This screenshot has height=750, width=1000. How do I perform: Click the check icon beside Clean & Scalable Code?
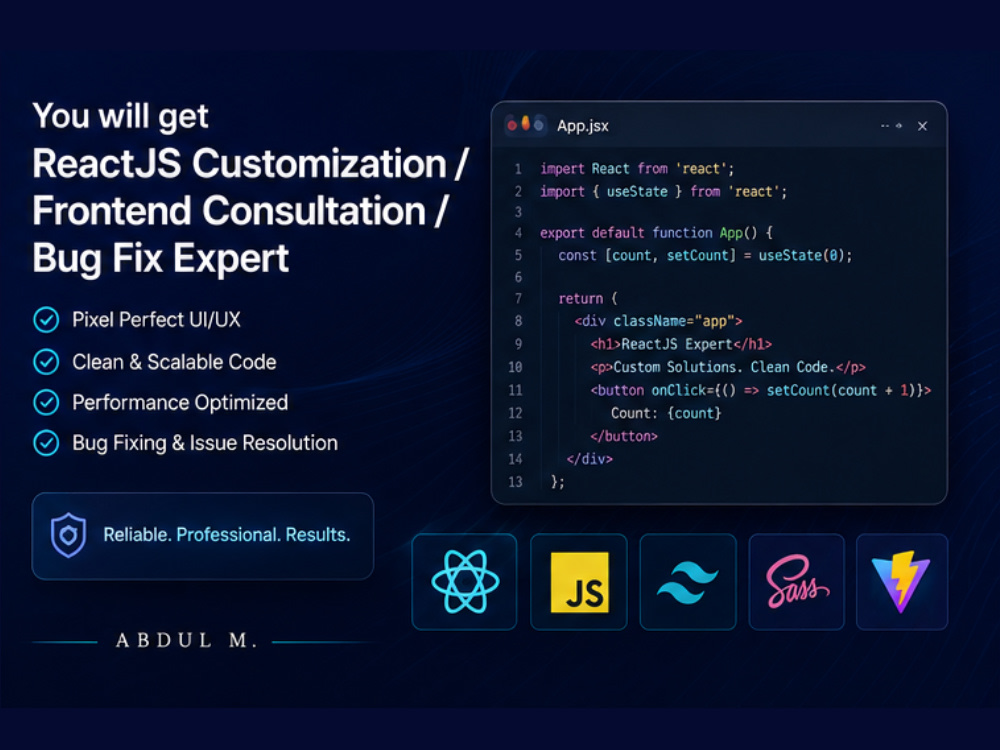tap(46, 362)
